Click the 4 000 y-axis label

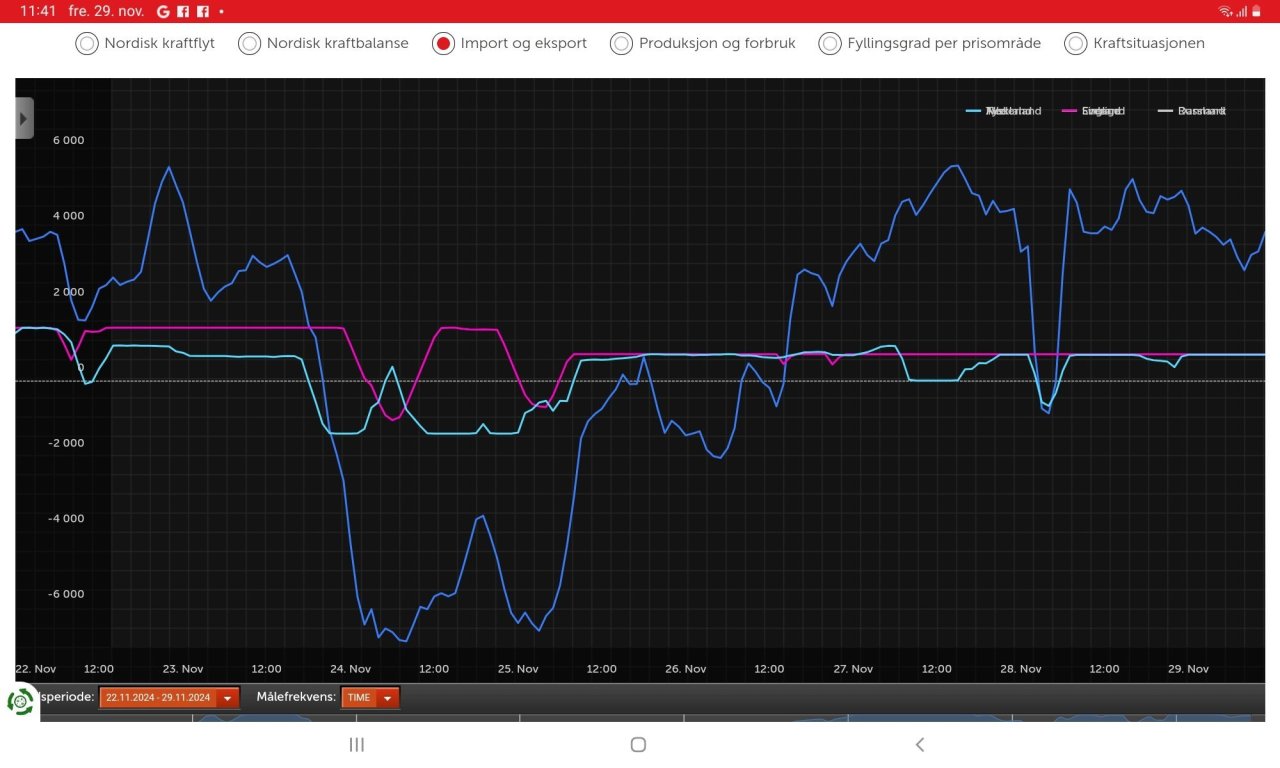[68, 216]
